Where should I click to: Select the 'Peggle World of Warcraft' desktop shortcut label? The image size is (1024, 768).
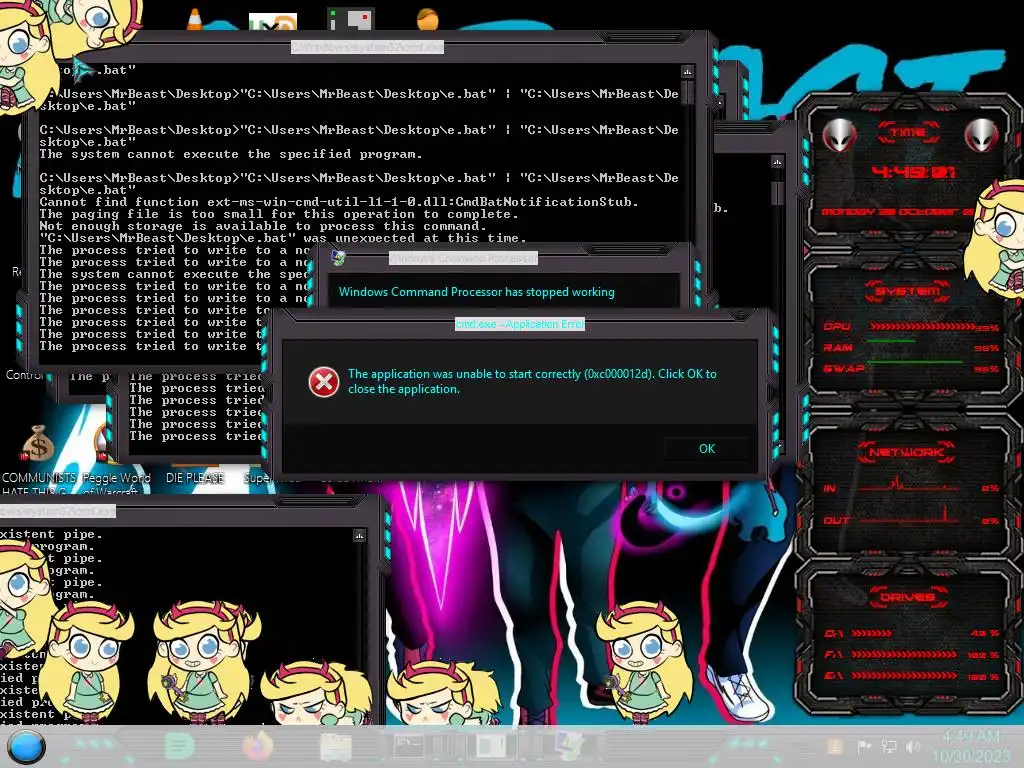pos(116,484)
